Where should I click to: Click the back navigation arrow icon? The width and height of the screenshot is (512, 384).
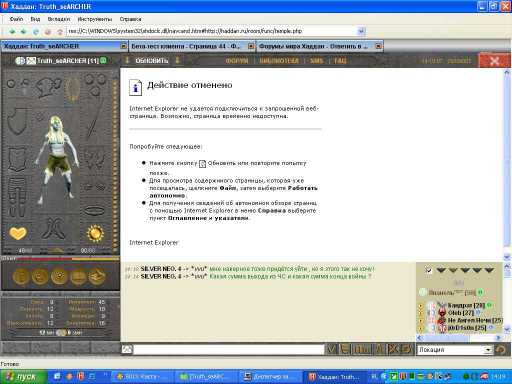(12, 32)
